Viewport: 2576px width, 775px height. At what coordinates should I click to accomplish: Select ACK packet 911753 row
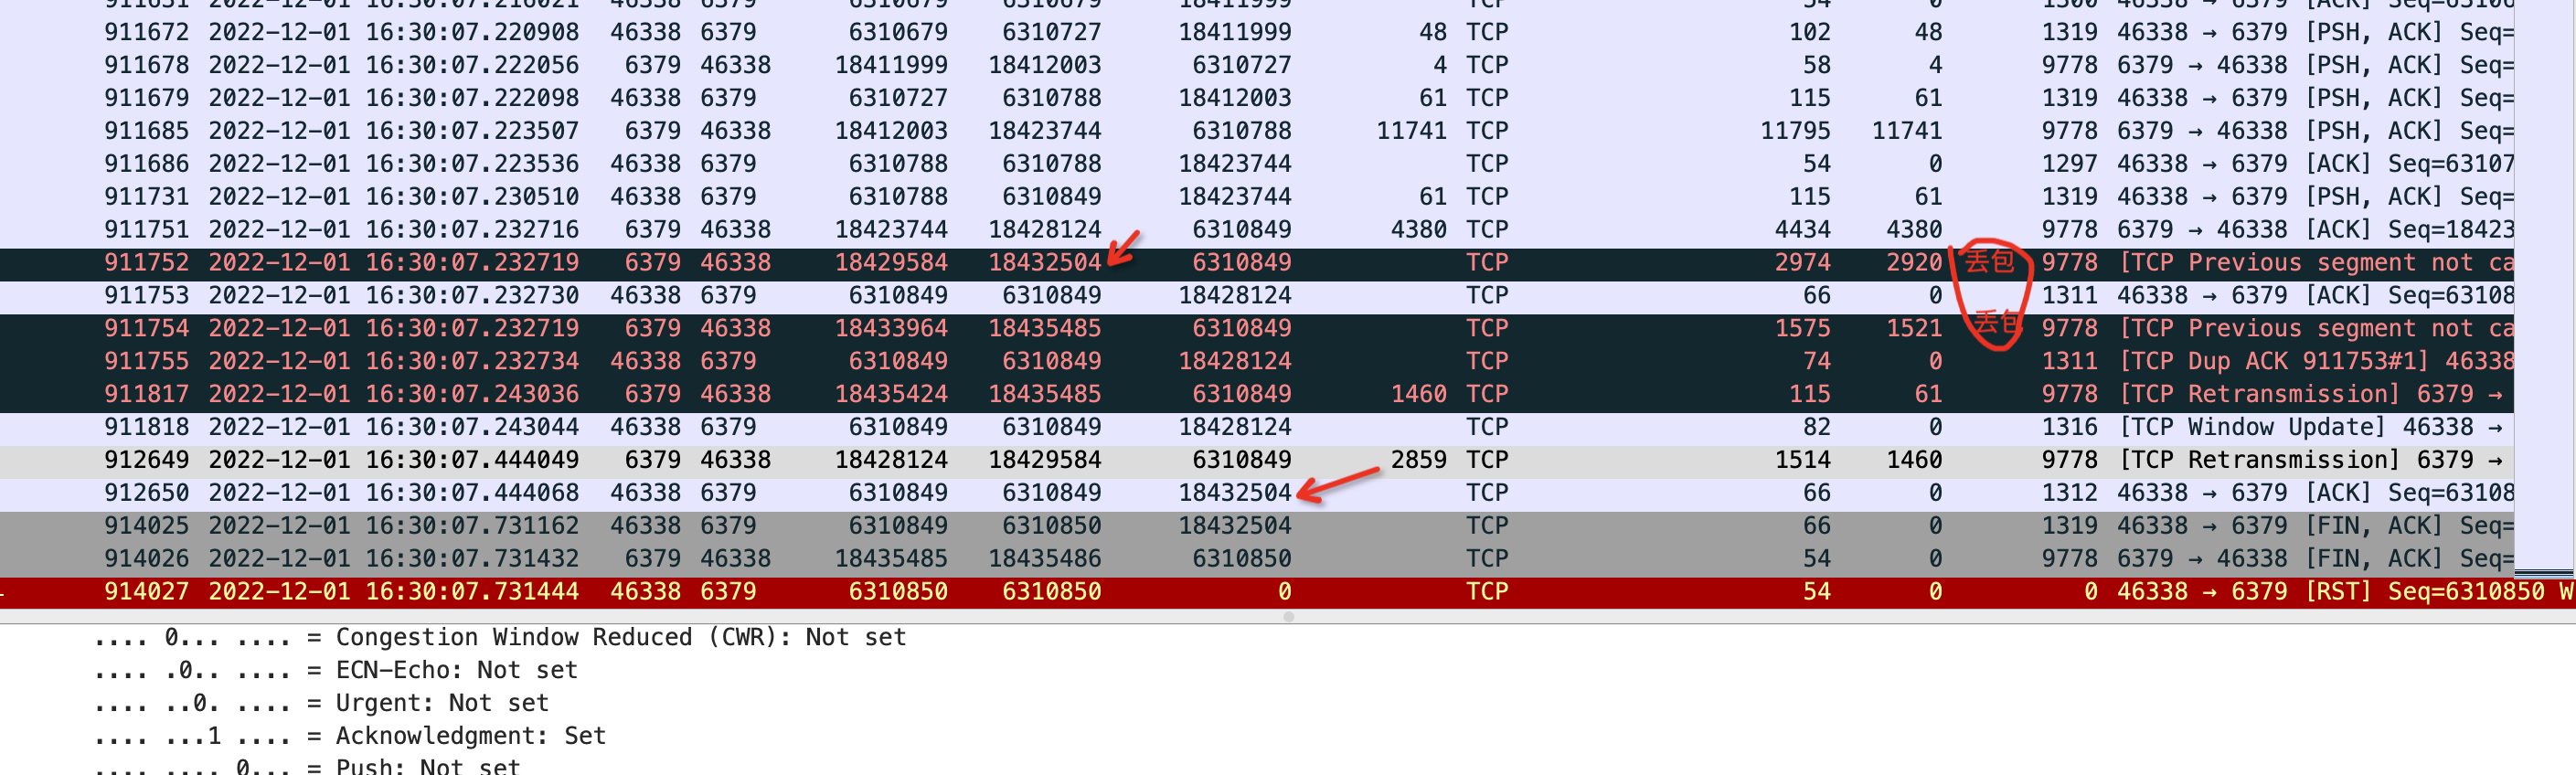[x=1257, y=295]
